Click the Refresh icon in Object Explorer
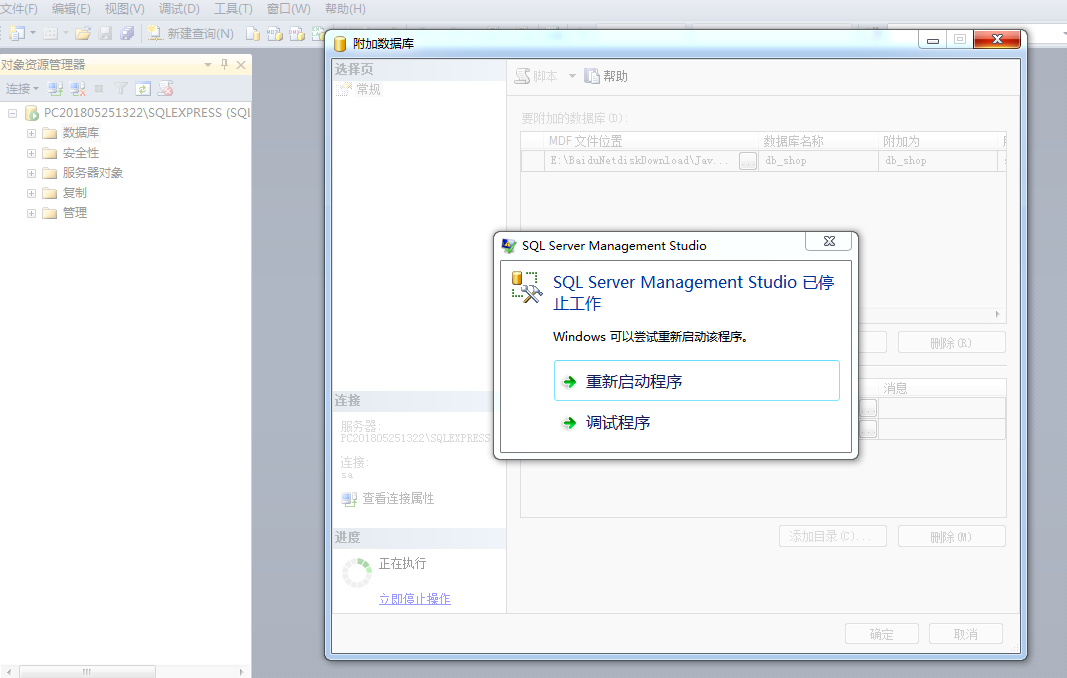 [143, 88]
